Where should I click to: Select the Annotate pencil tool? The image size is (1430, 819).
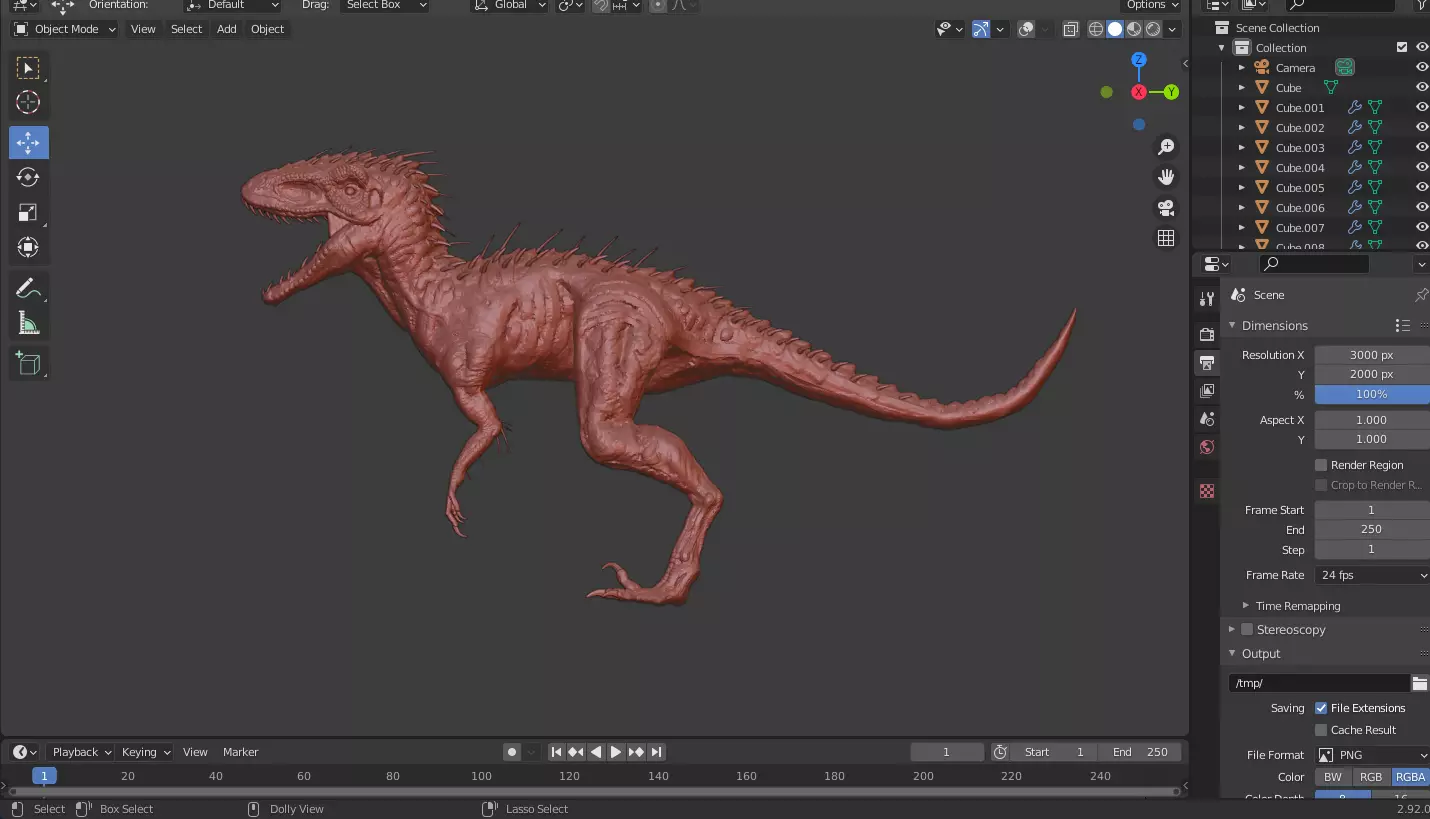(x=28, y=289)
